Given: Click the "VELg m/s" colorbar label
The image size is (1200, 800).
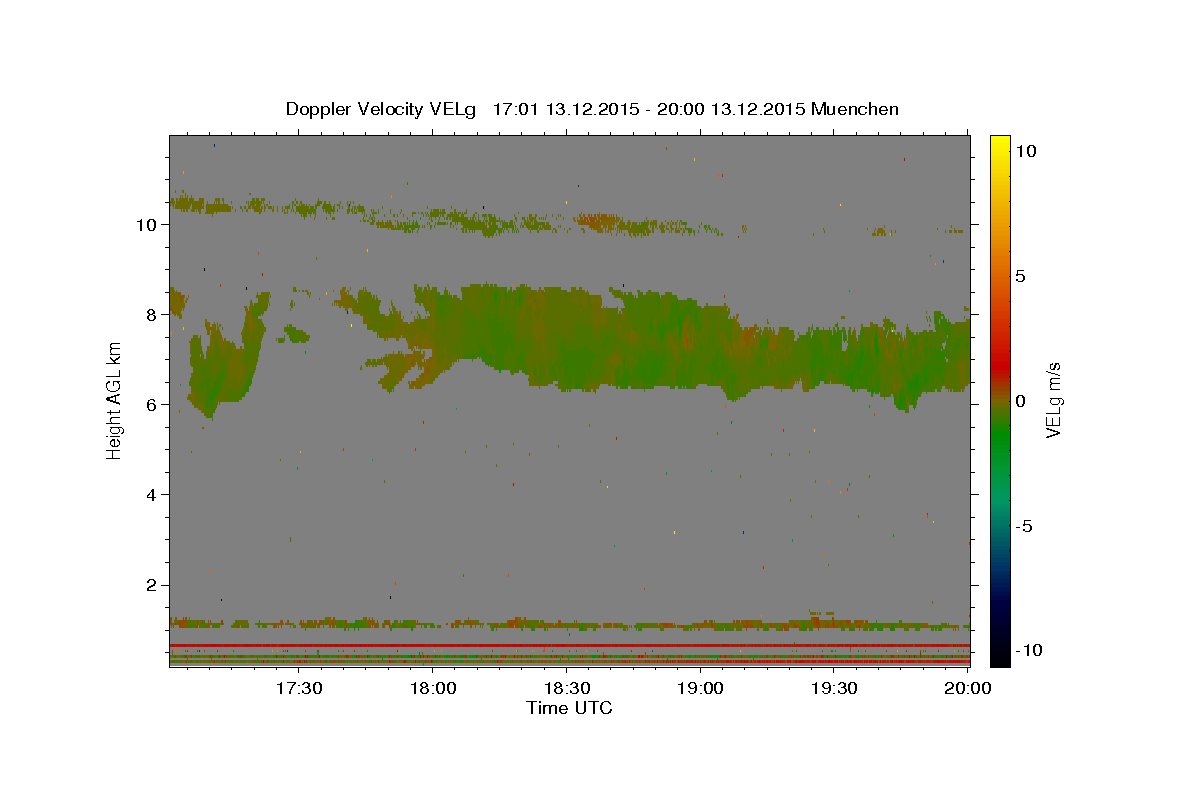Looking at the screenshot, I should 1053,401.
